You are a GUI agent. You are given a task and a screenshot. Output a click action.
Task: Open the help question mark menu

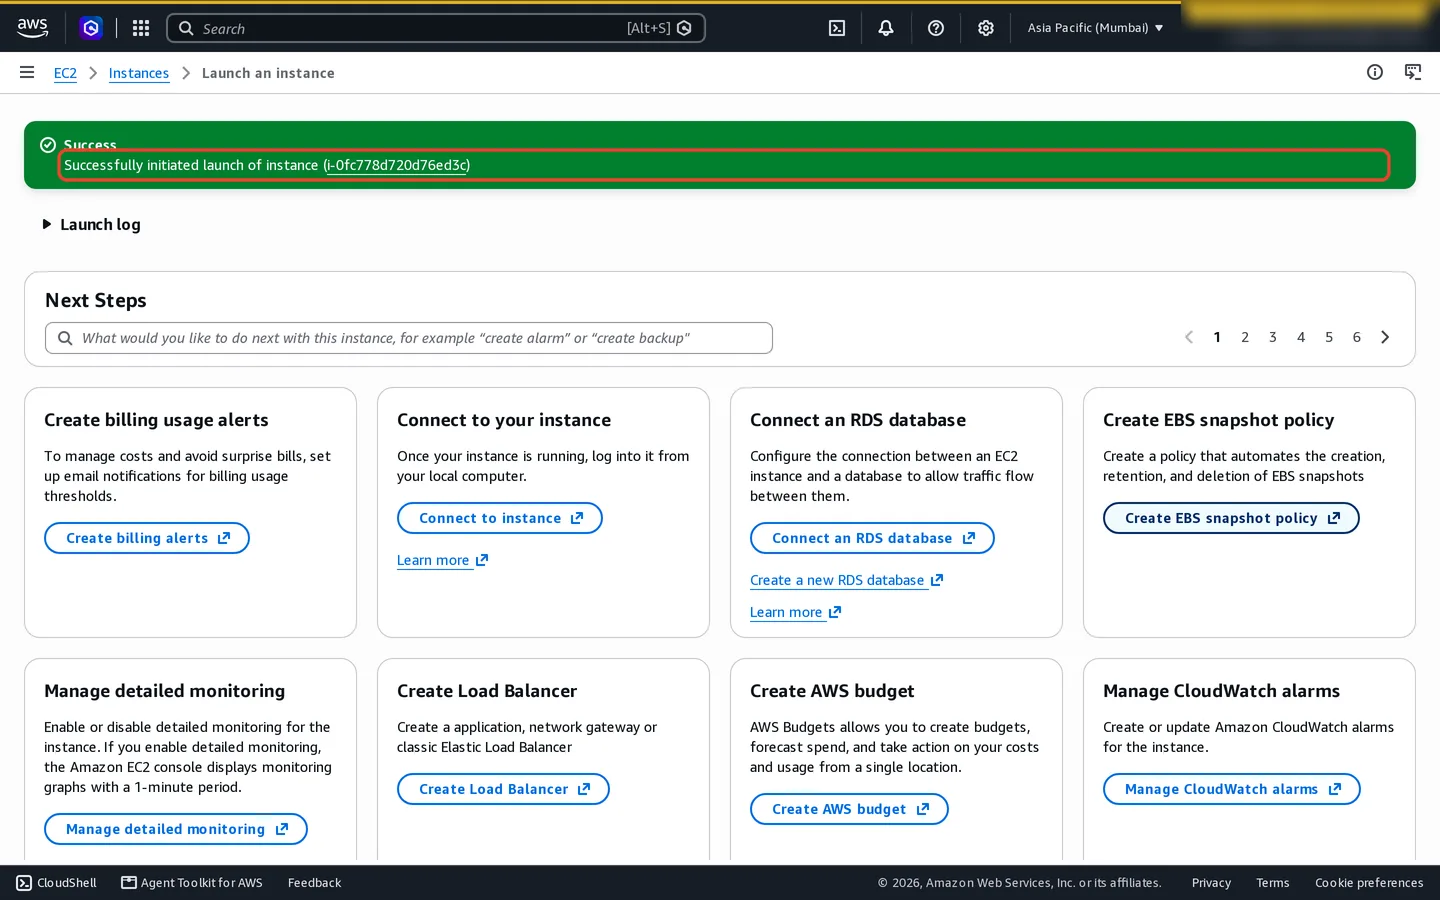coord(936,28)
